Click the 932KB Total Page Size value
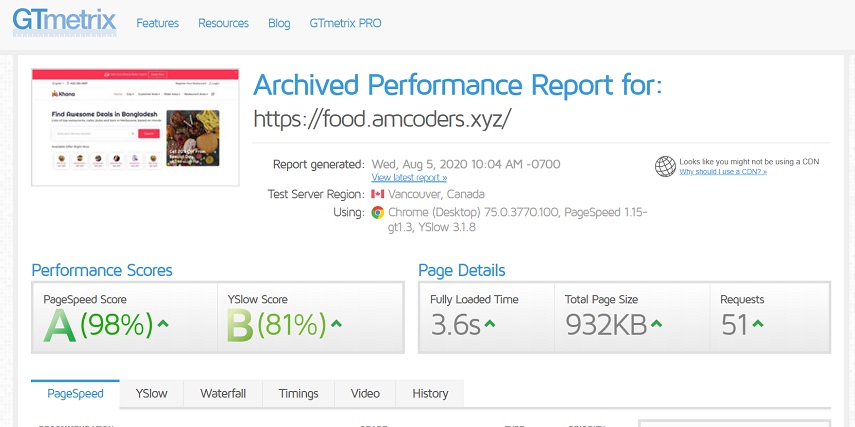Screen dimensions: 855x427 (606, 326)
